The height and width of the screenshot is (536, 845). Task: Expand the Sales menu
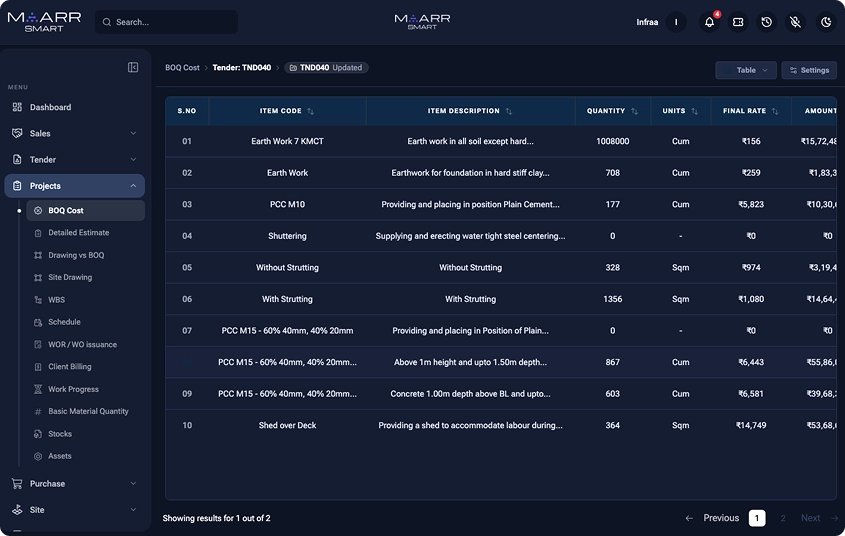point(74,133)
